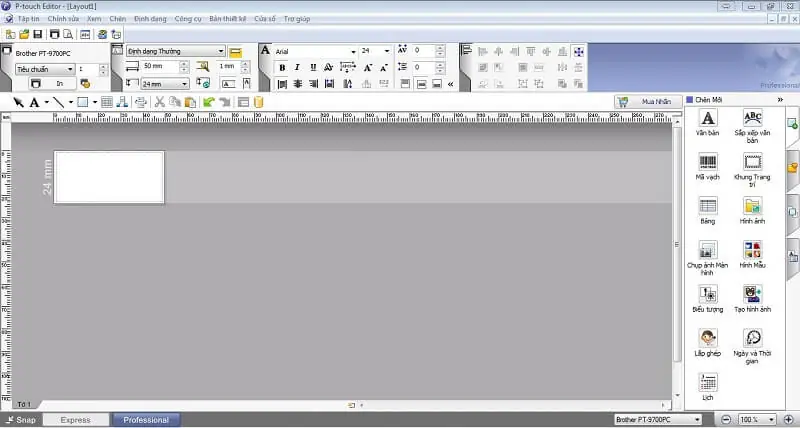Click the Mua Nhãn button
Image resolution: width=800 pixels, height=428 pixels.
[648, 102]
